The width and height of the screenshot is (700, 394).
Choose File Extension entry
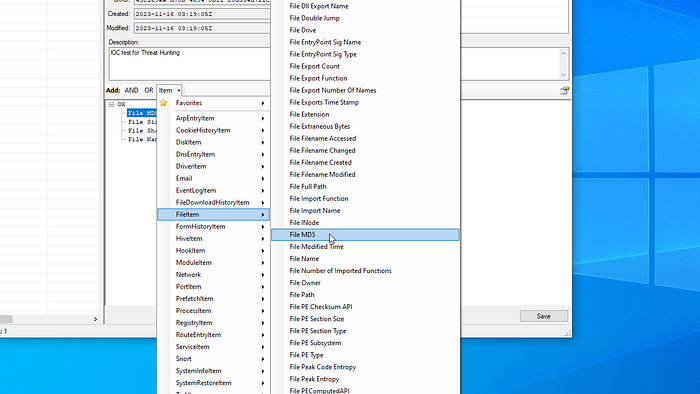pos(365,115)
